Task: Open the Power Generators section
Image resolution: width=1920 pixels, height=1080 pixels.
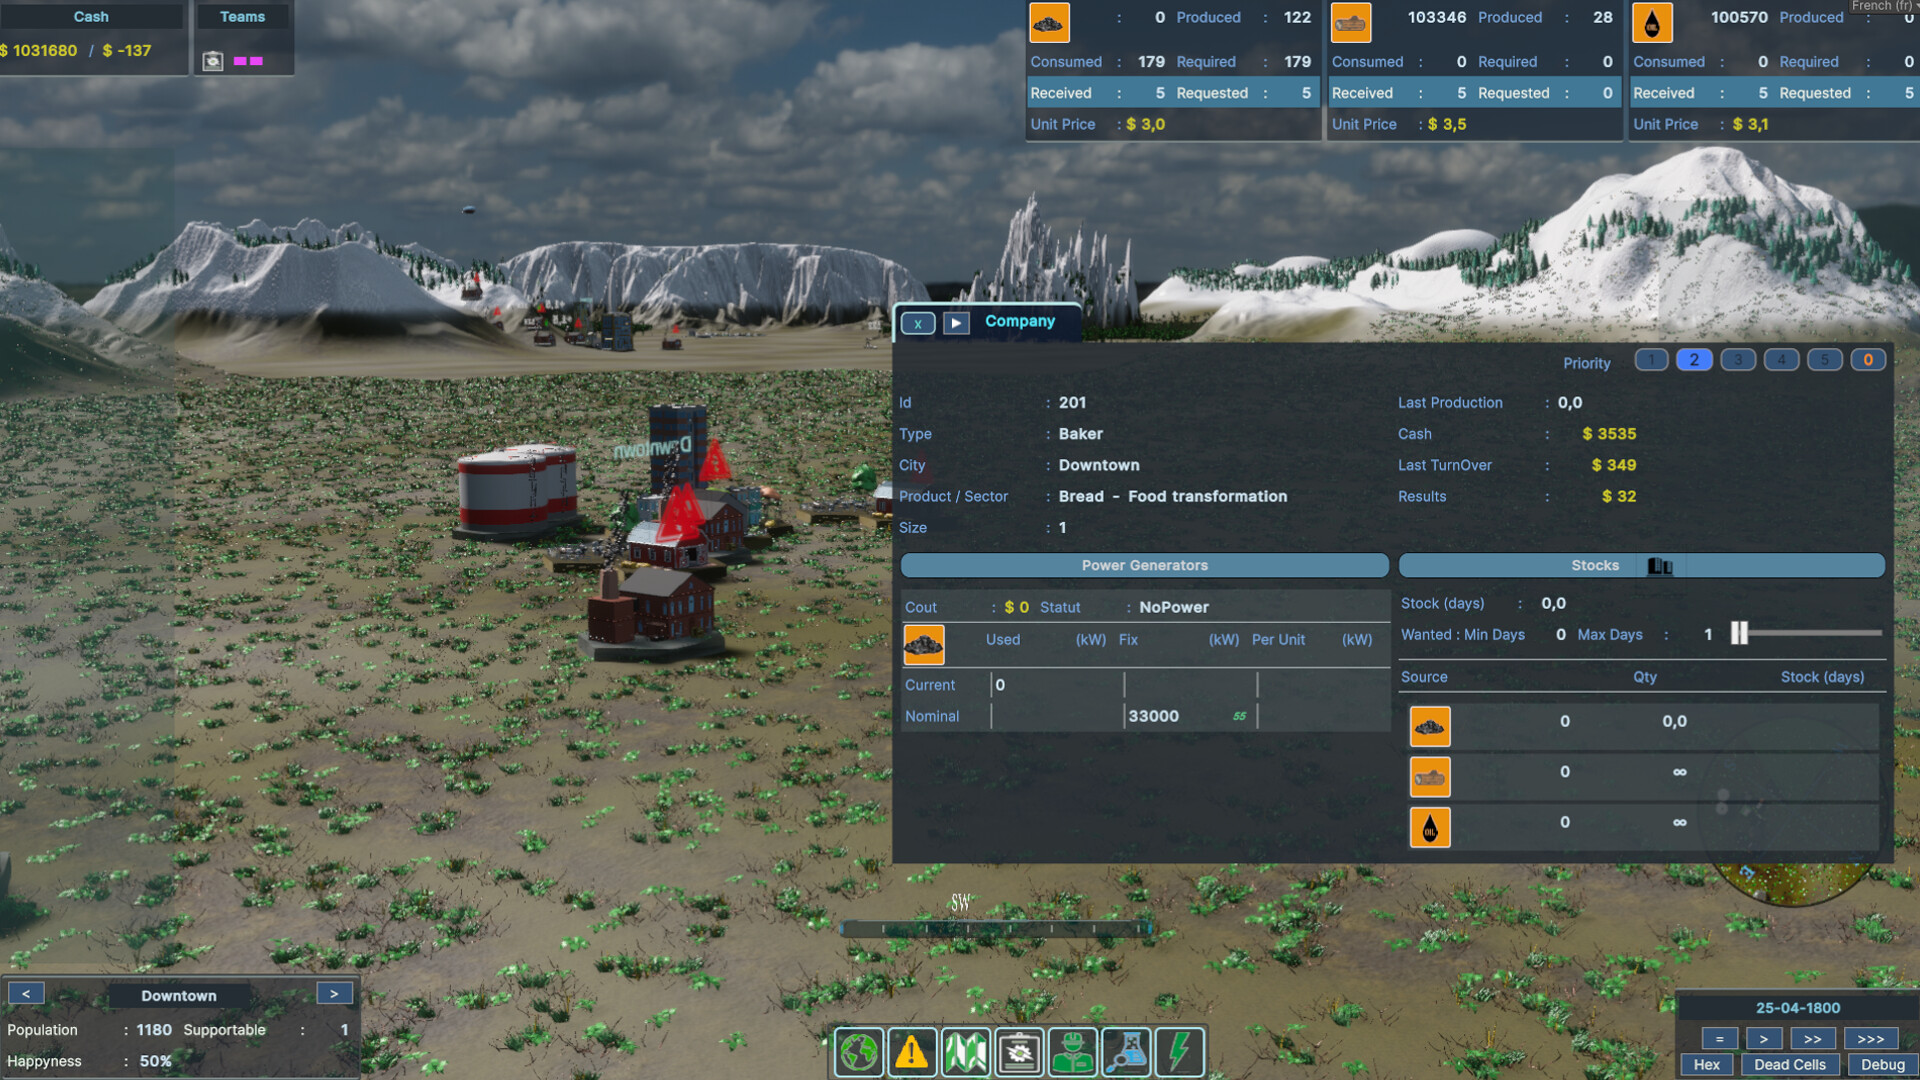Action: [1144, 565]
